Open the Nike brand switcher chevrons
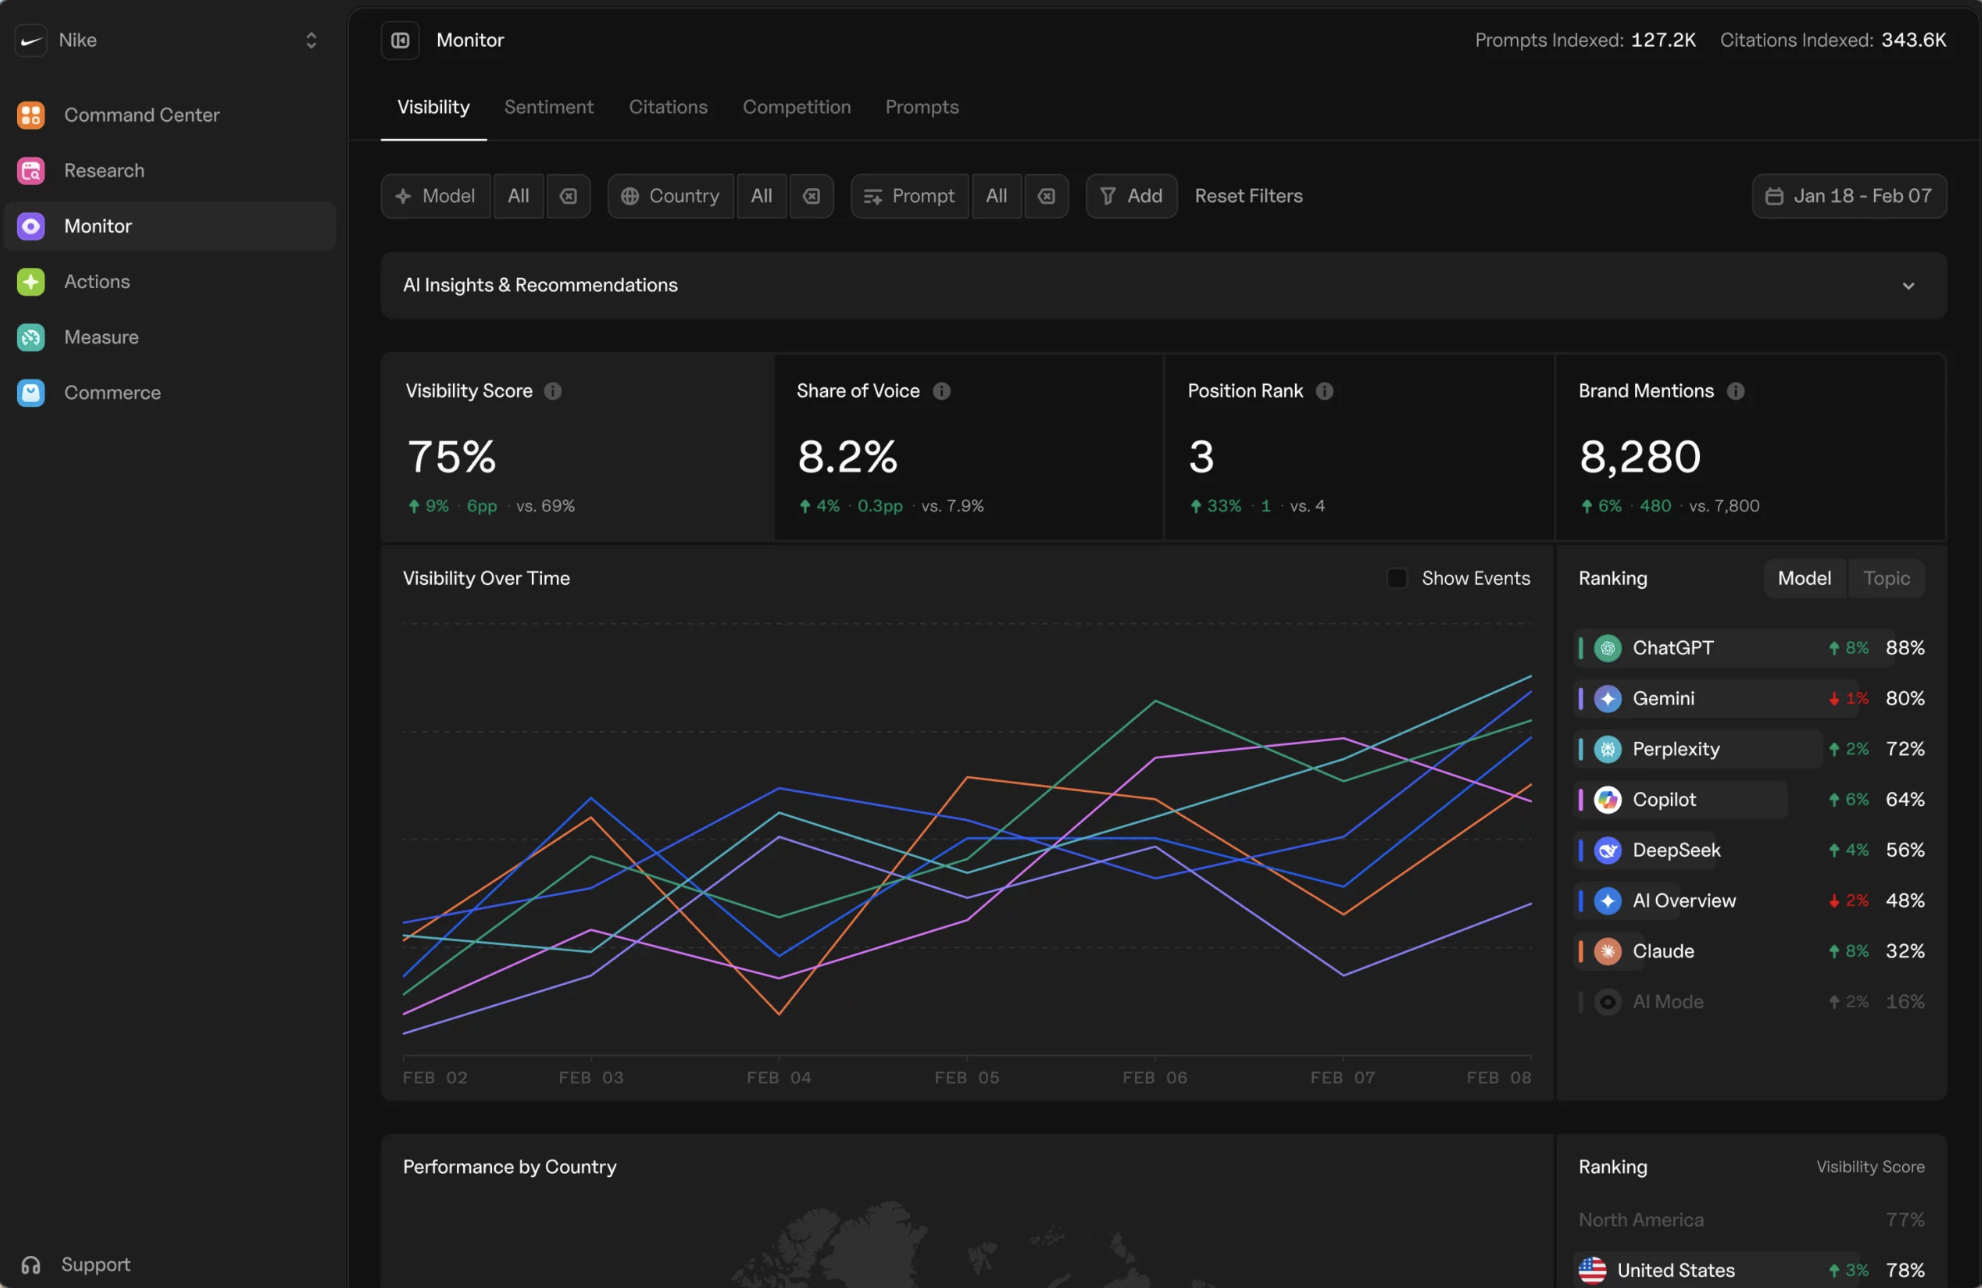This screenshot has width=1982, height=1288. 311,40
